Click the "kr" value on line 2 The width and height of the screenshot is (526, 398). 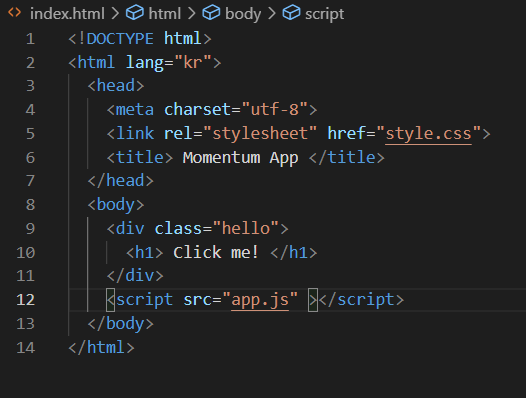(x=193, y=62)
